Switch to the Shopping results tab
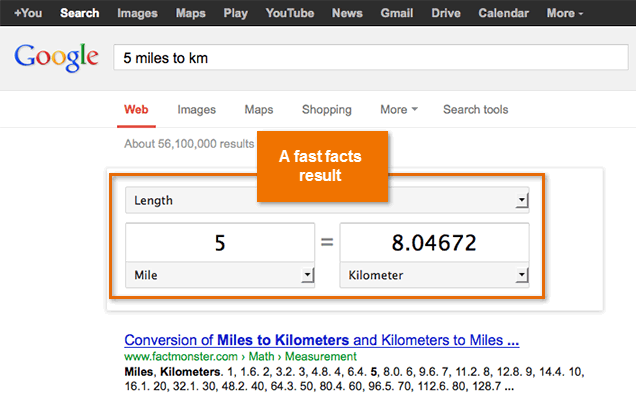 pyautogui.click(x=327, y=109)
